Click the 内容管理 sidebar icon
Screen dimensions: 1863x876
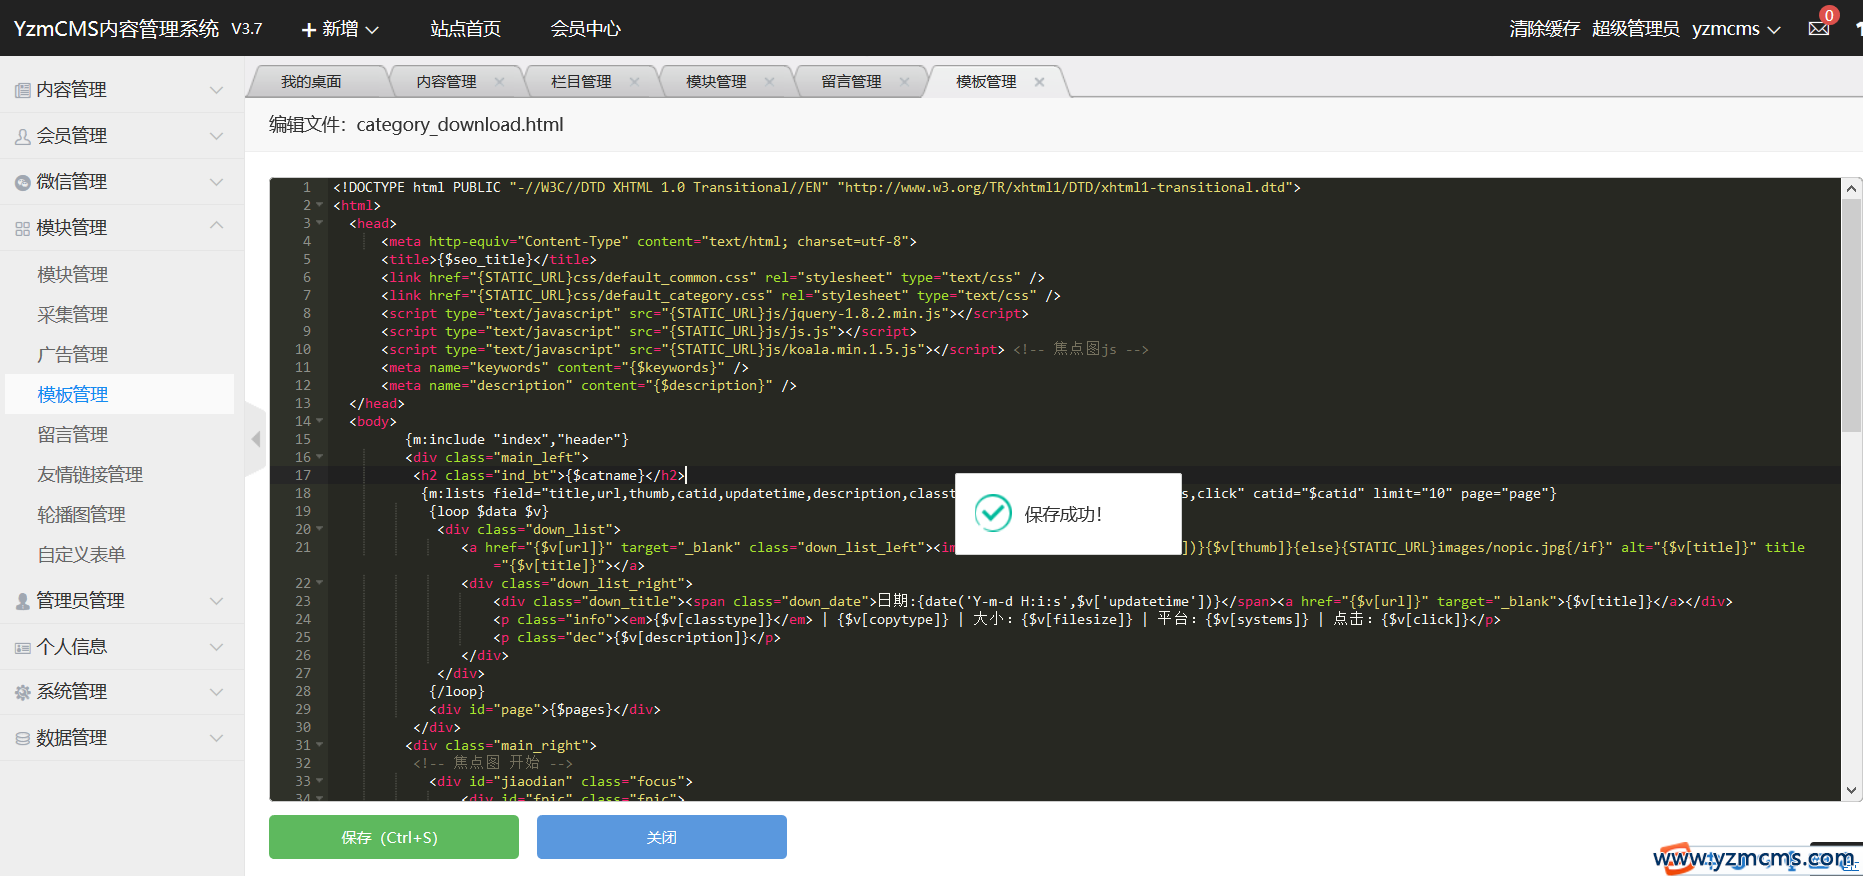22,90
